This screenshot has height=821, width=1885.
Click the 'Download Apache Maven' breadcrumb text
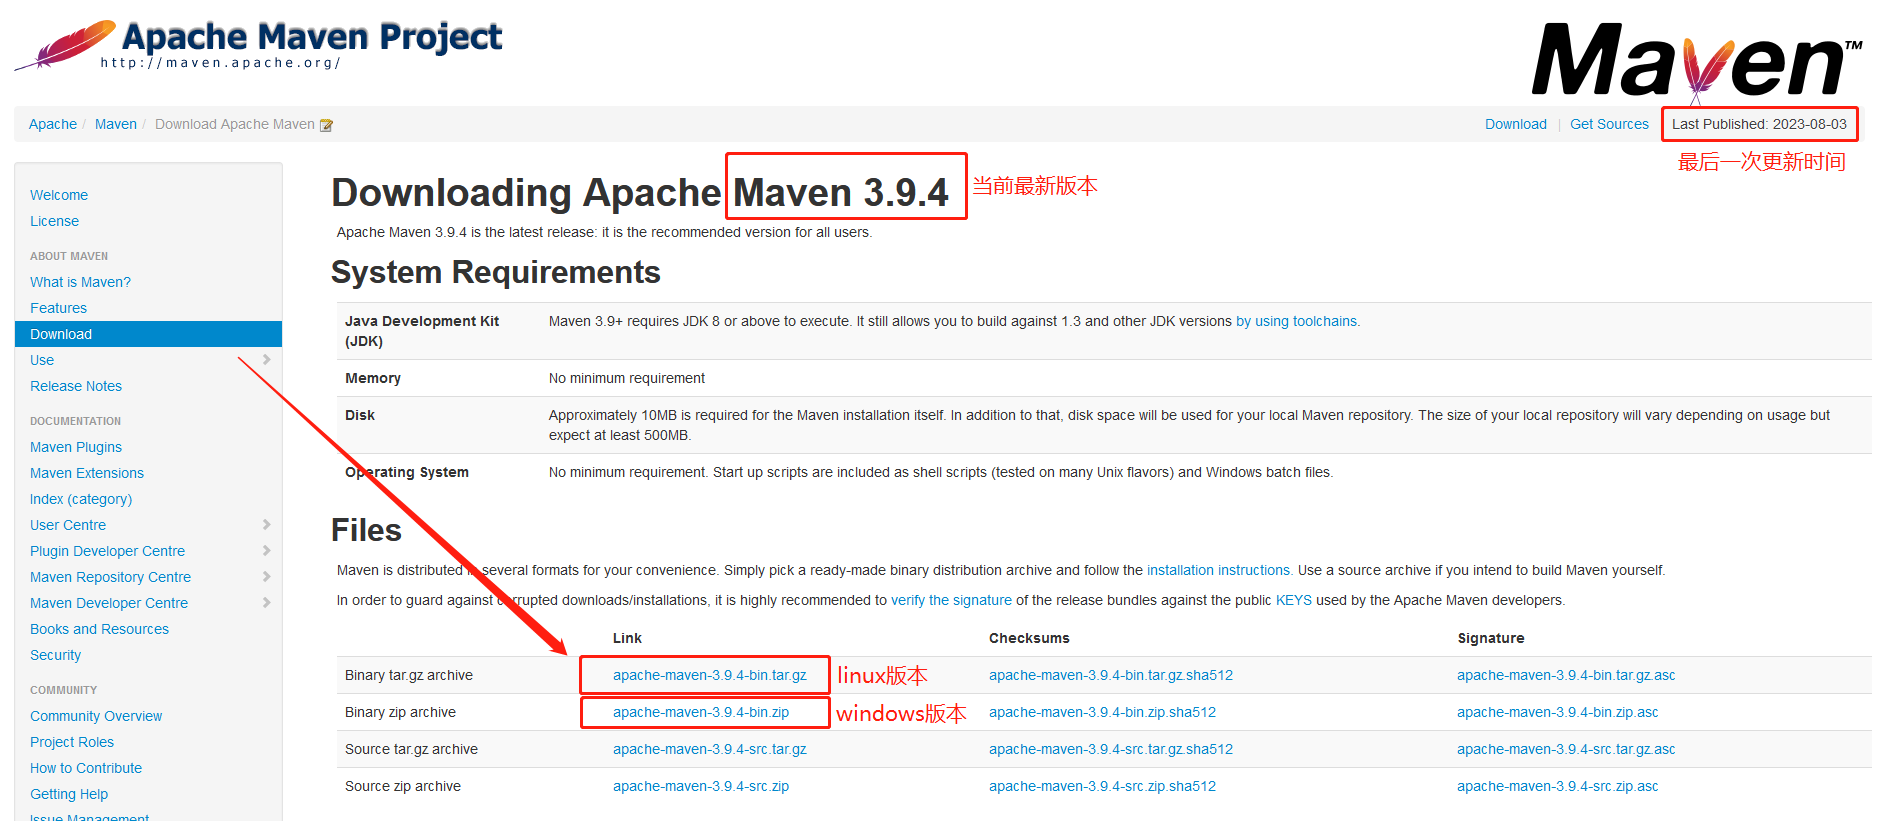235,124
